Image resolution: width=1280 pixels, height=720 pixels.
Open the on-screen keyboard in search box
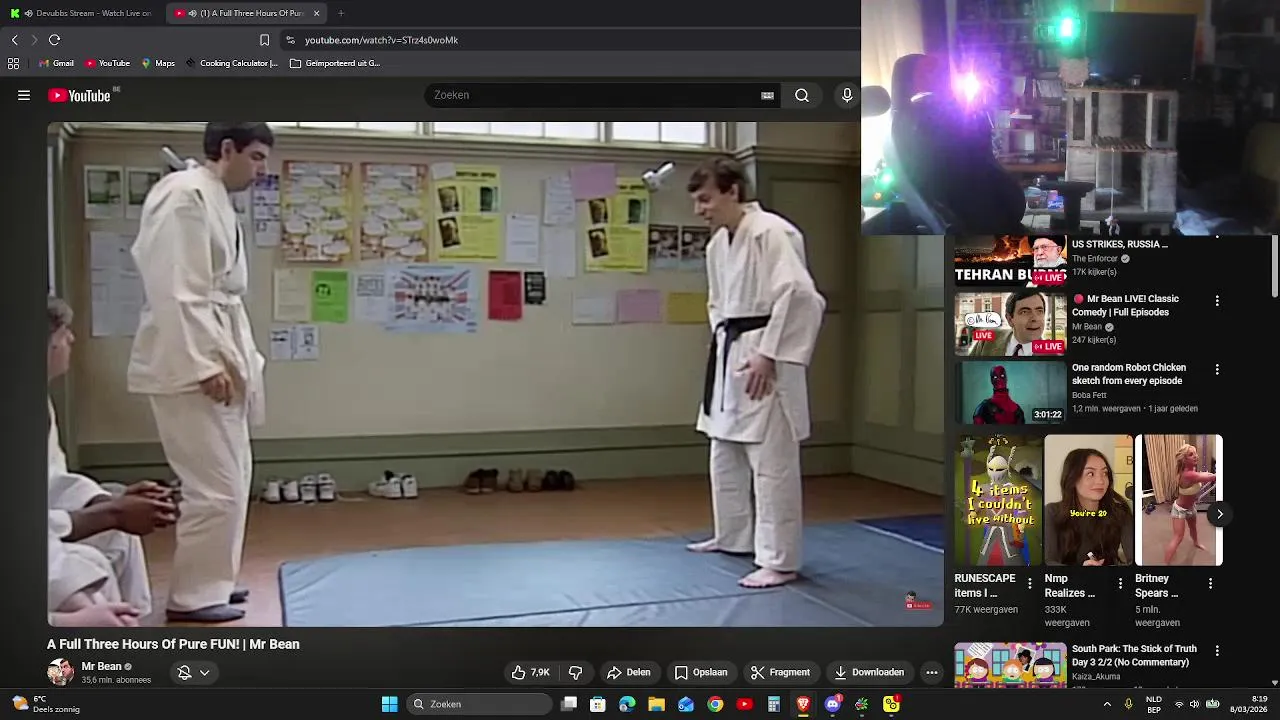pyautogui.click(x=767, y=95)
